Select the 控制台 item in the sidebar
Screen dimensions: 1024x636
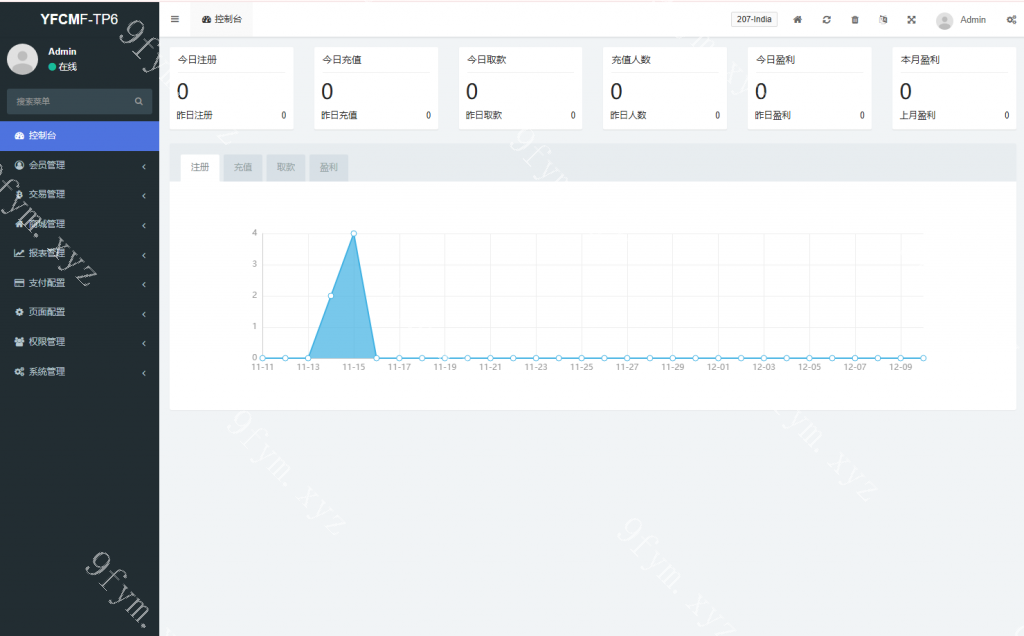79,136
